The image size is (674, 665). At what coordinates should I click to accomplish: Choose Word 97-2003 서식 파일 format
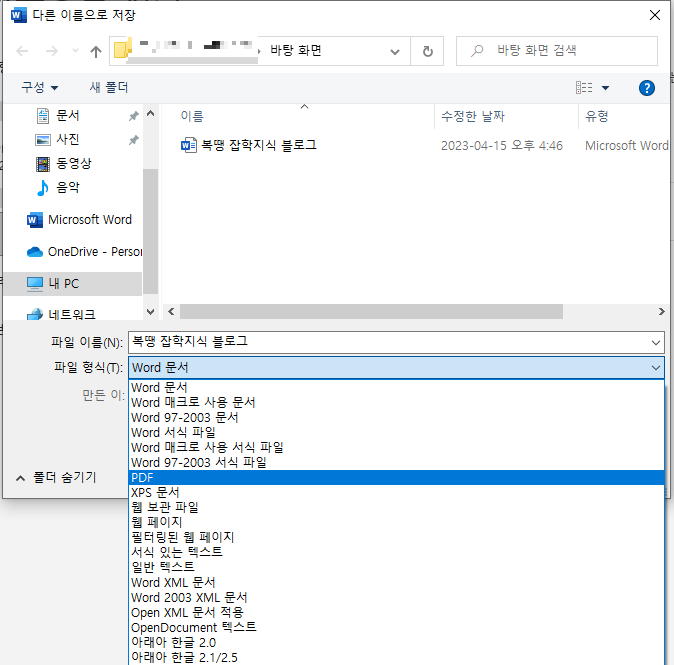[396, 463]
